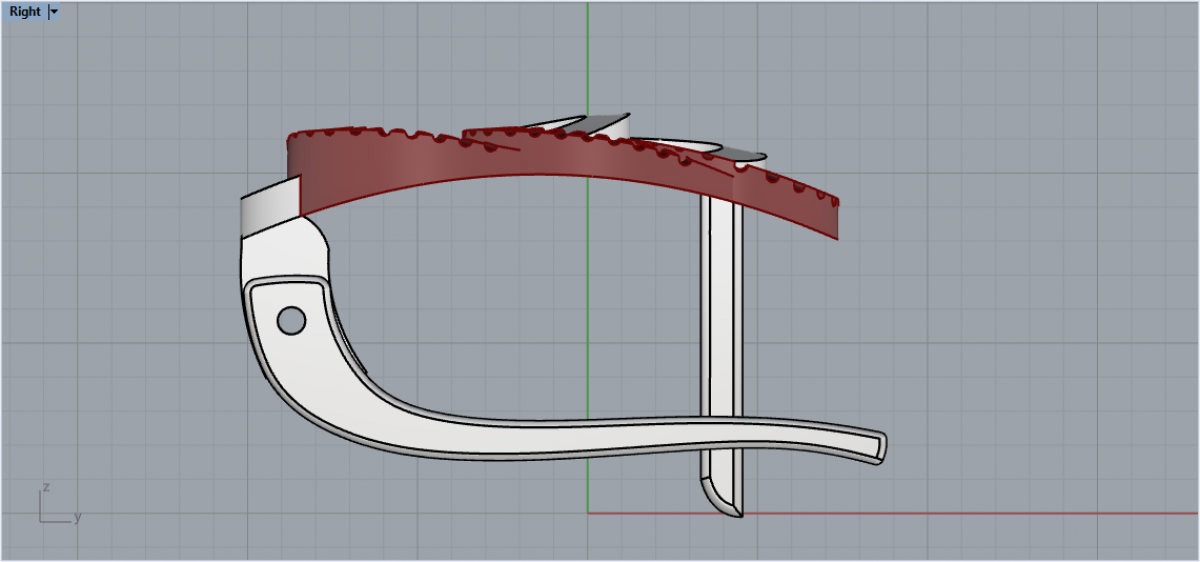This screenshot has height=562, width=1200.
Task: Open the Right viewport dropdown arrow menu
Action: coord(54,12)
